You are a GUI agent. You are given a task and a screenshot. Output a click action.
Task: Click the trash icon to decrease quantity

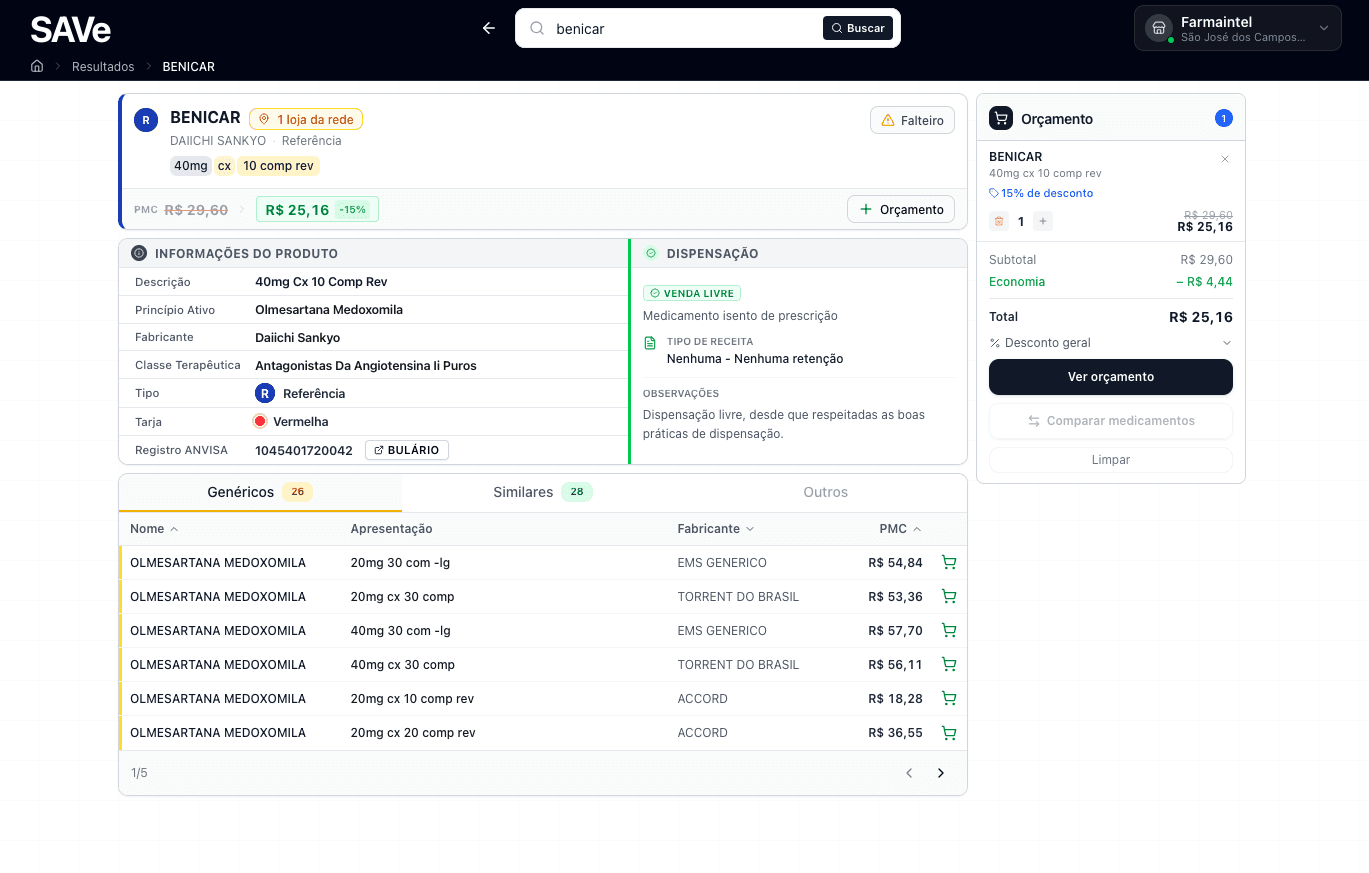(998, 221)
